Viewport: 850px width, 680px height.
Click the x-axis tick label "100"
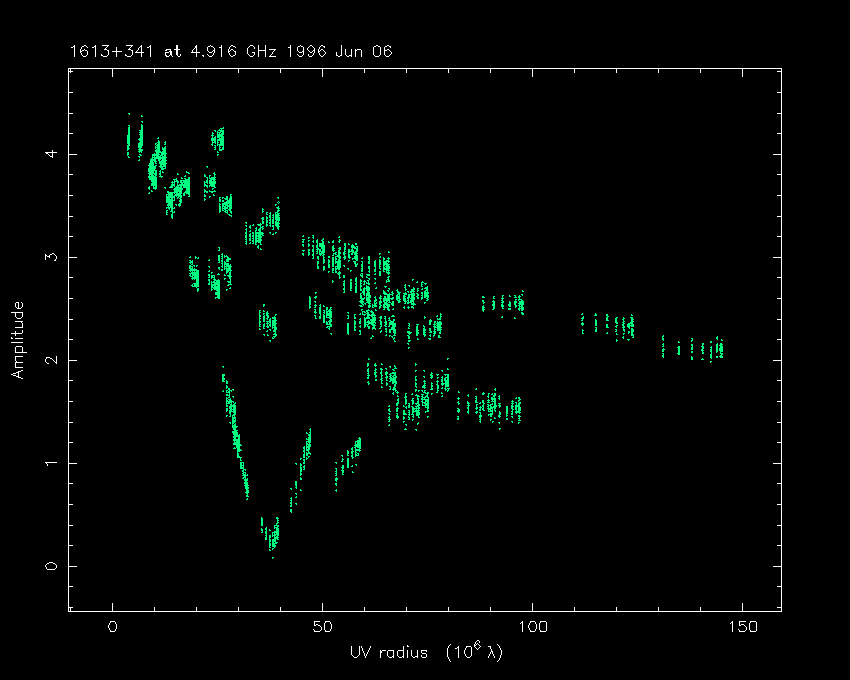coord(532,627)
